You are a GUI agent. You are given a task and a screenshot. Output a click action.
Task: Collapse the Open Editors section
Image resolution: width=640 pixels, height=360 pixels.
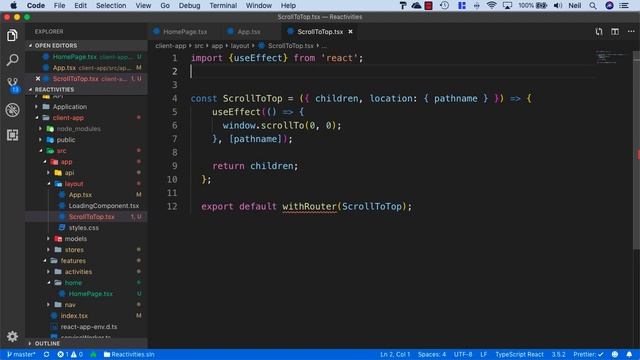[56, 45]
